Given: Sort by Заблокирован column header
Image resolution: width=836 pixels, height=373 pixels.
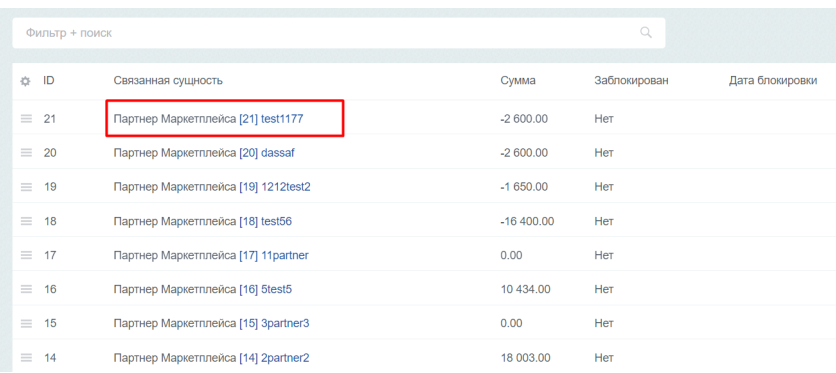Looking at the screenshot, I should coord(631,81).
